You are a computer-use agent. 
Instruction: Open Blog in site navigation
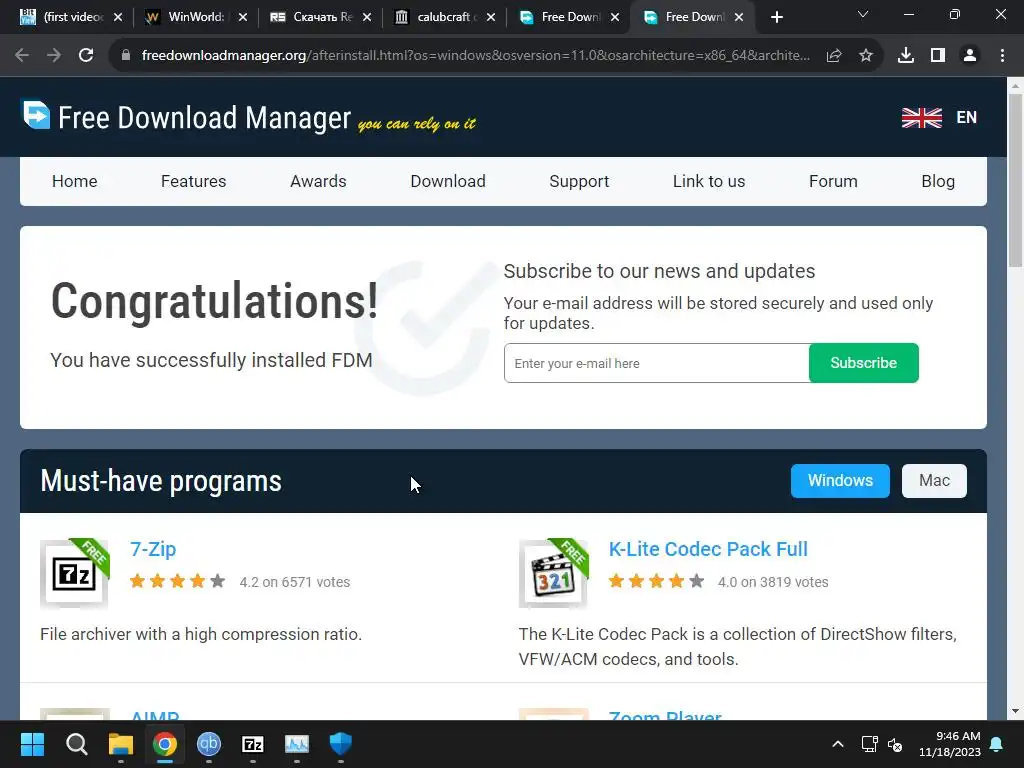[938, 182]
